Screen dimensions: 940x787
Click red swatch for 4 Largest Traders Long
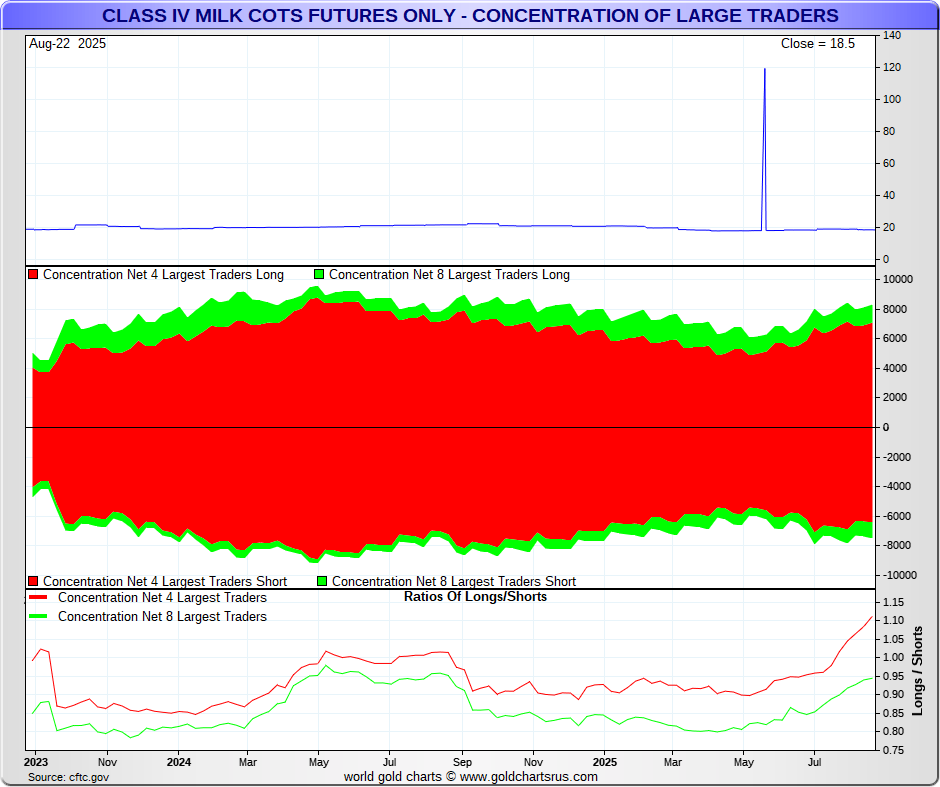[x=34, y=275]
